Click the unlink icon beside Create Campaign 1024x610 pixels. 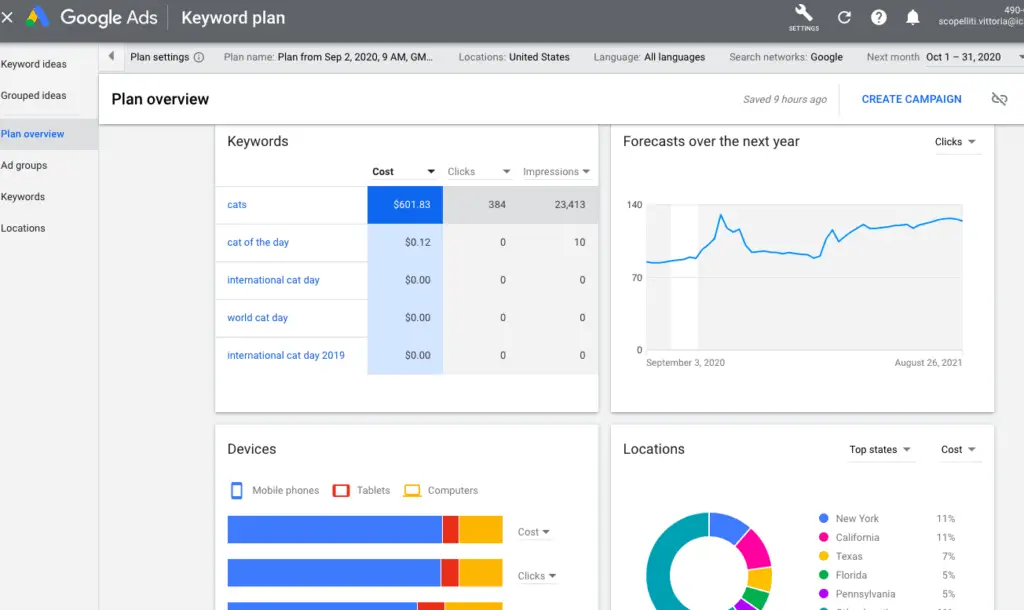[x=999, y=99]
